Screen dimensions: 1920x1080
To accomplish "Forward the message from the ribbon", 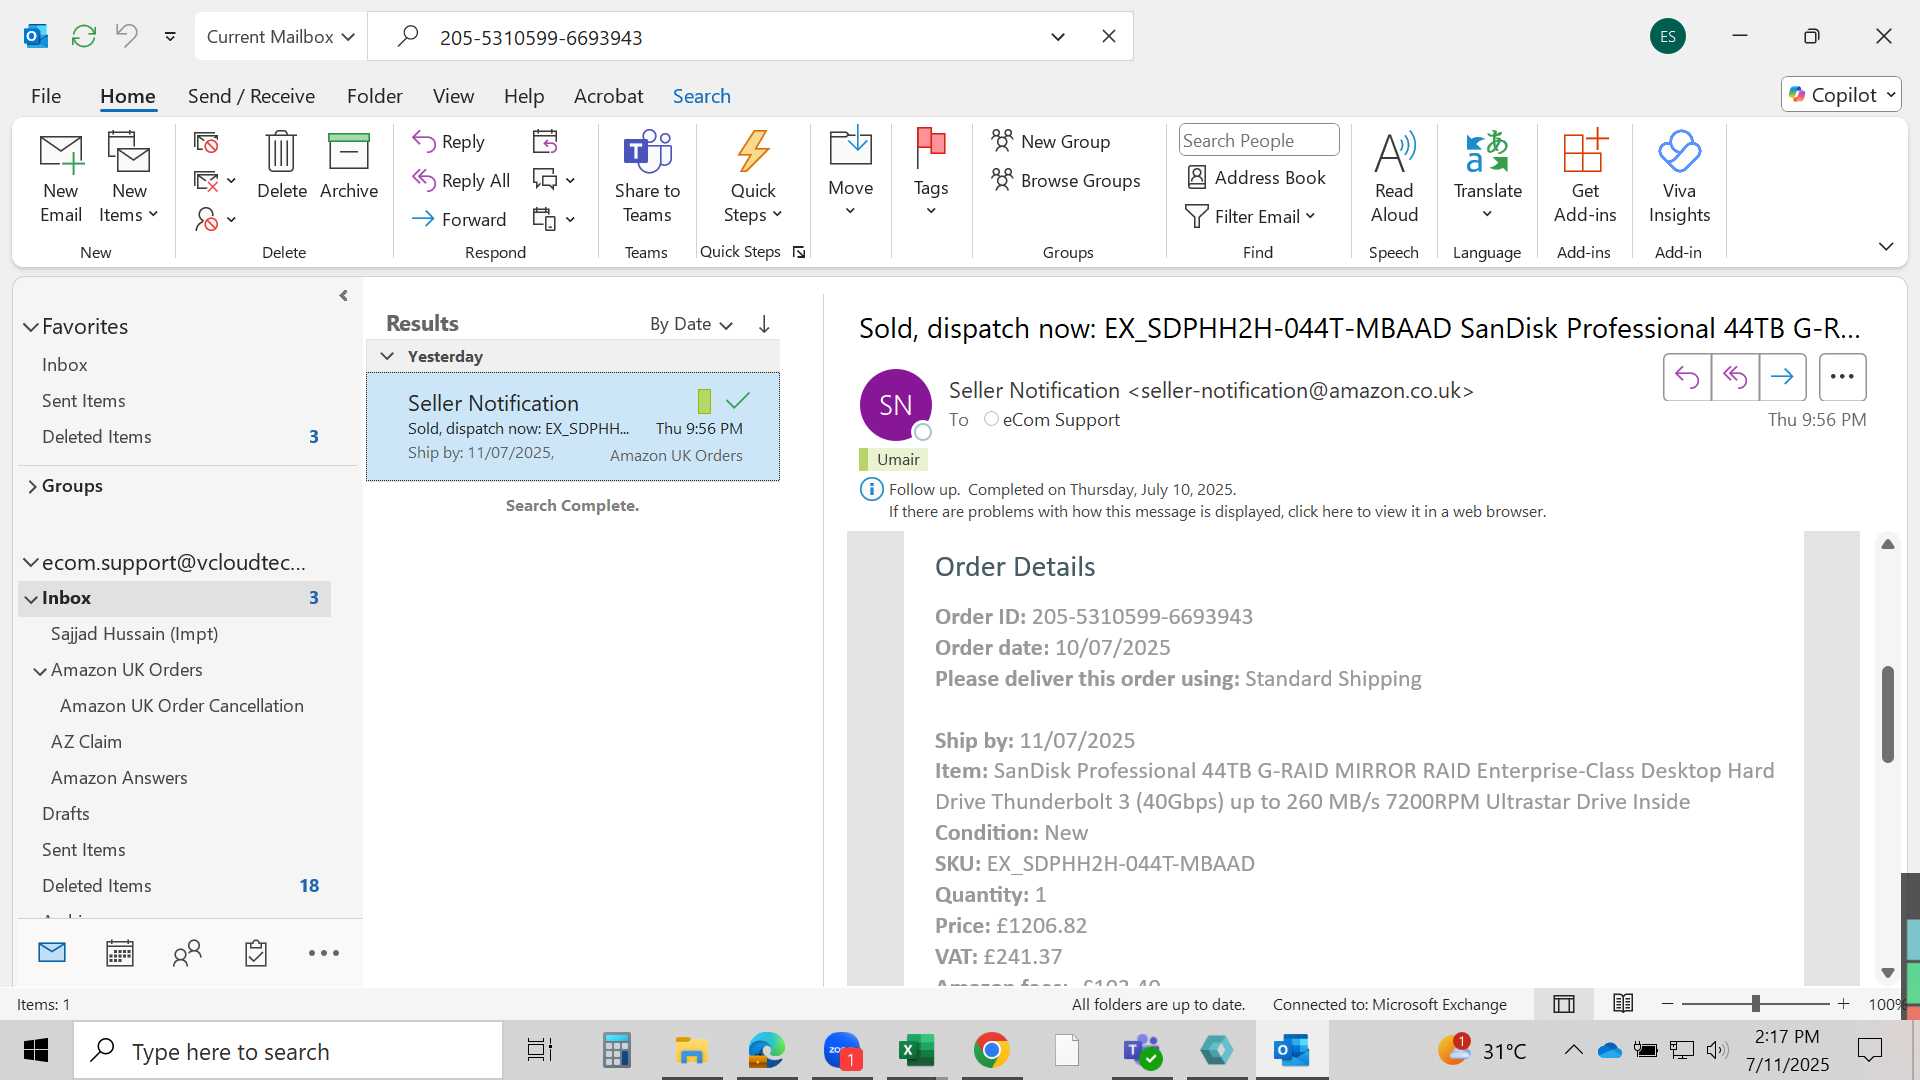I will click(460, 219).
